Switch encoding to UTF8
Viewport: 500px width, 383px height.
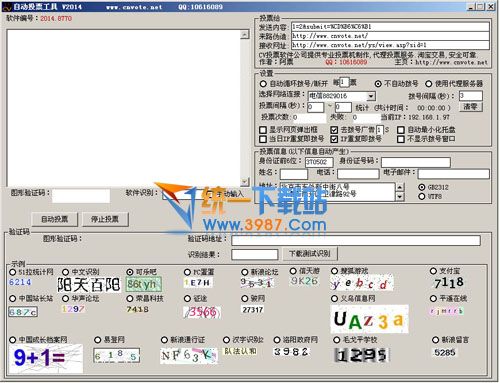click(422, 196)
